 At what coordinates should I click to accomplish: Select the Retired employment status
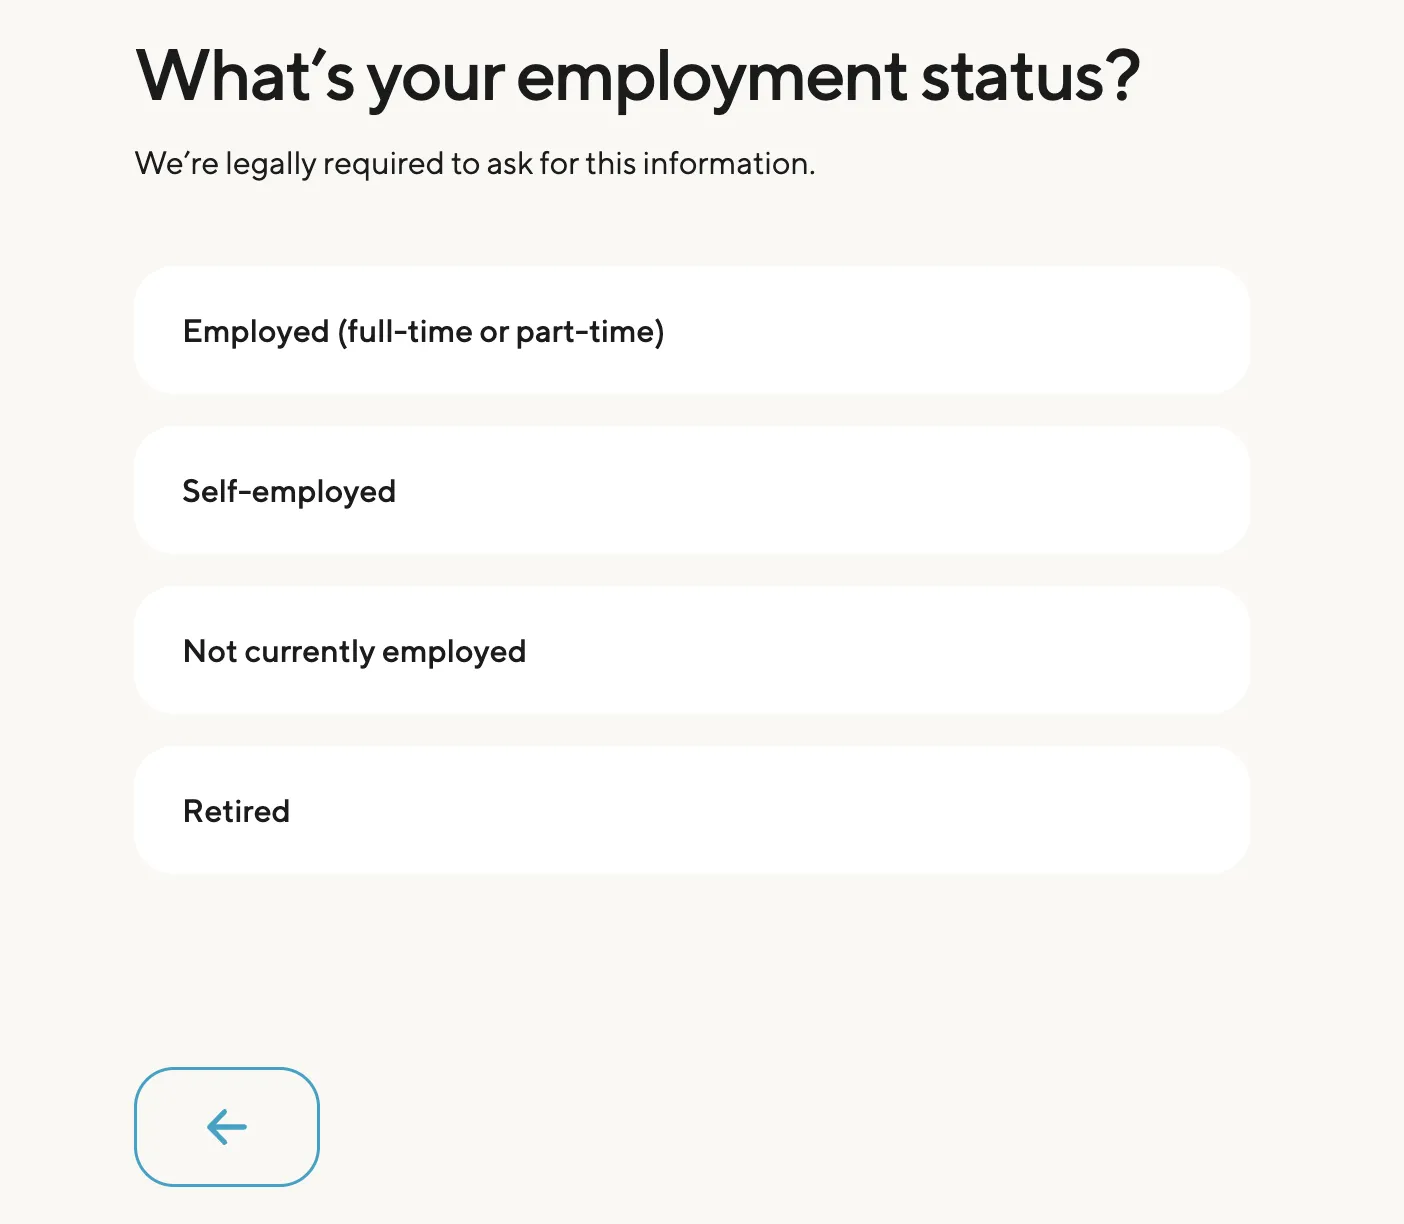691,810
